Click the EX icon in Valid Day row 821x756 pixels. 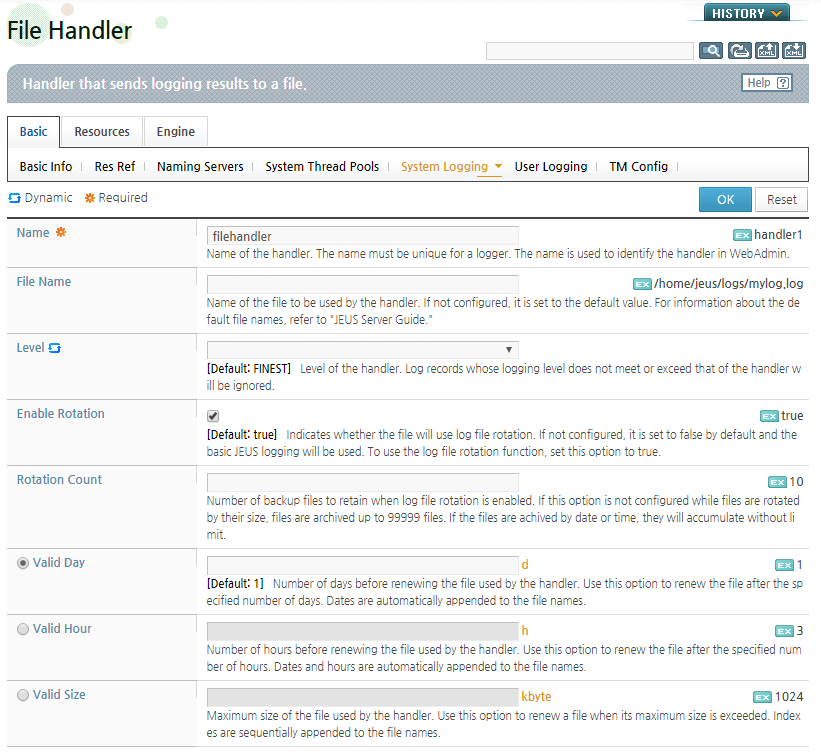pos(784,565)
